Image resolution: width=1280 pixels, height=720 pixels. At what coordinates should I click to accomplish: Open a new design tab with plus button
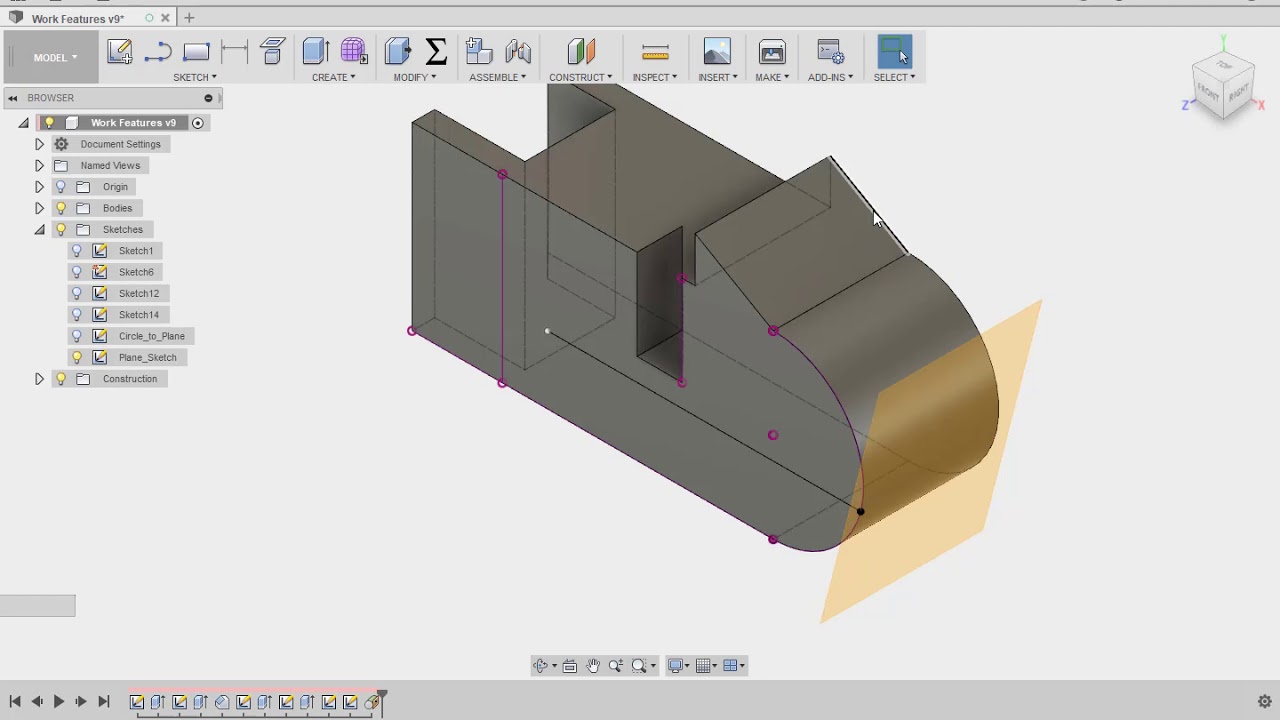point(189,18)
